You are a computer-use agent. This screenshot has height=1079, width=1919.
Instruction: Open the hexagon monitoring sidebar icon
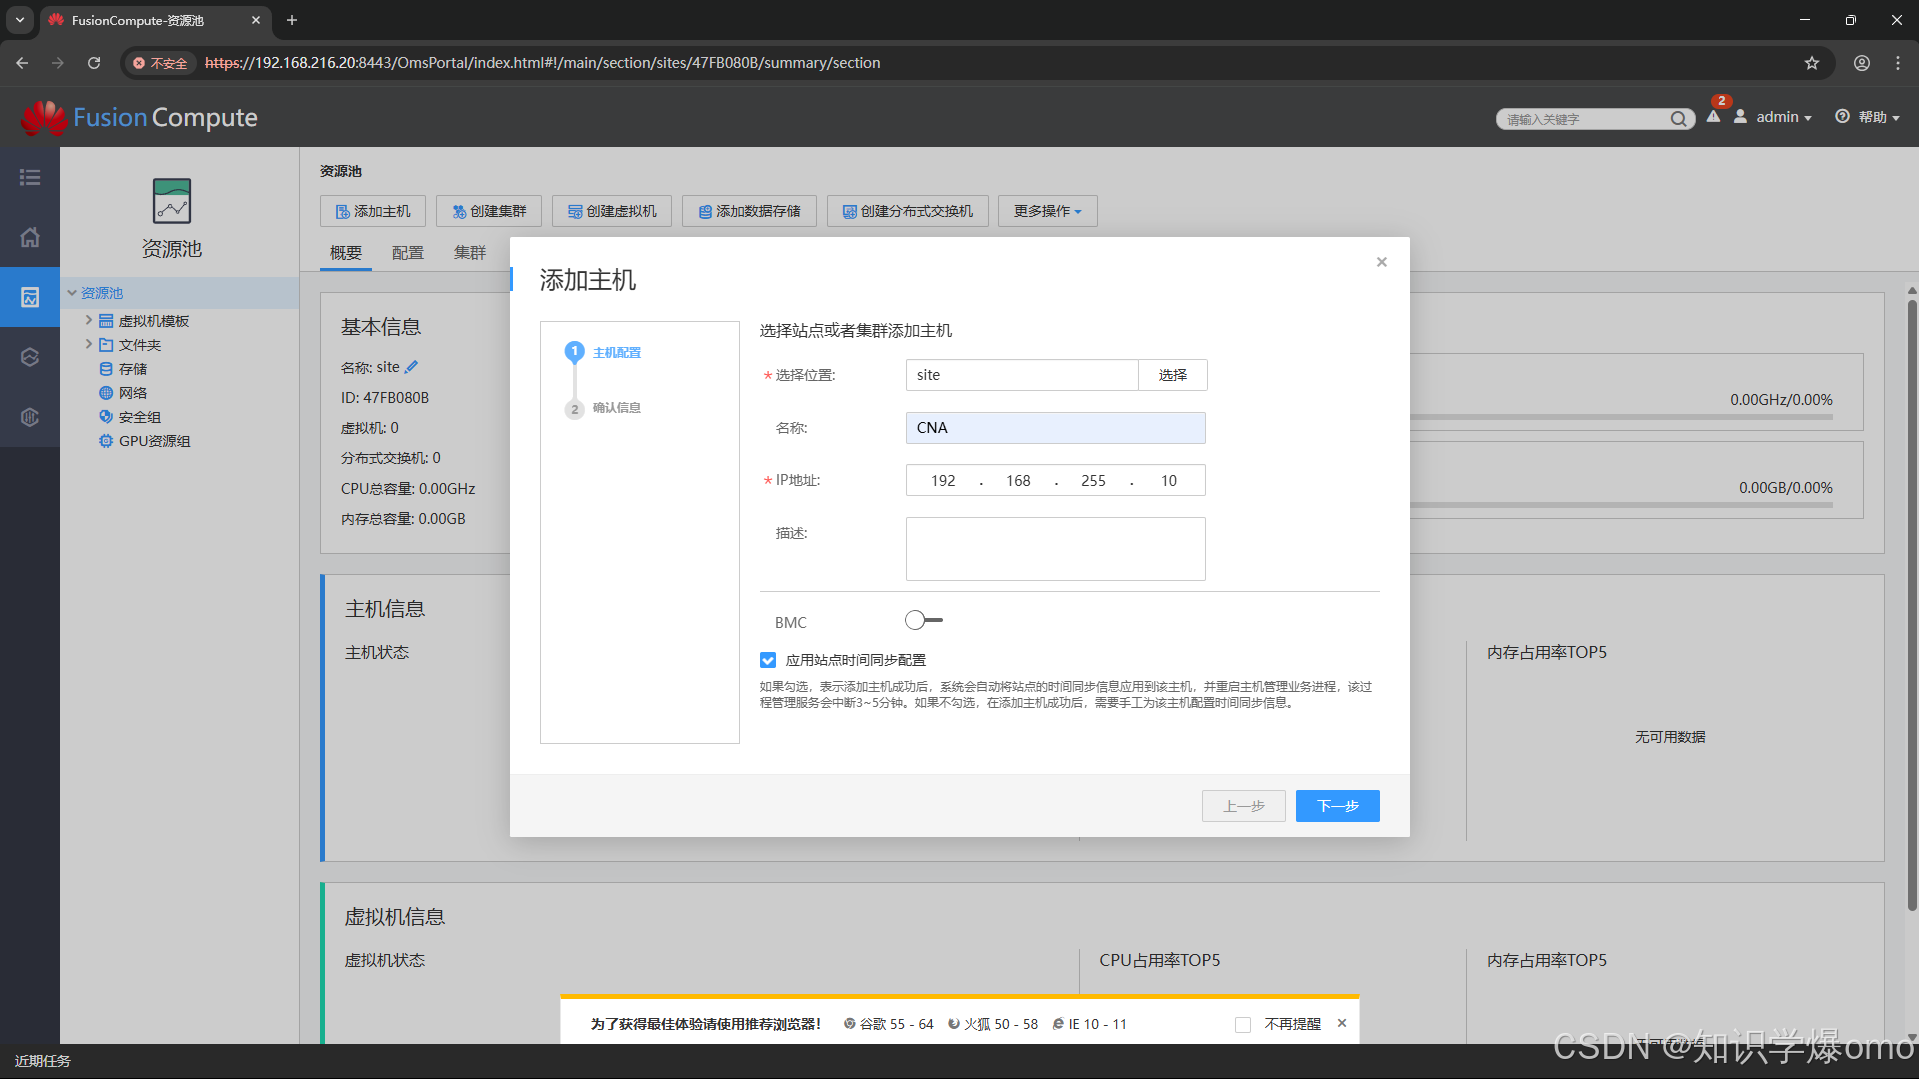30,357
